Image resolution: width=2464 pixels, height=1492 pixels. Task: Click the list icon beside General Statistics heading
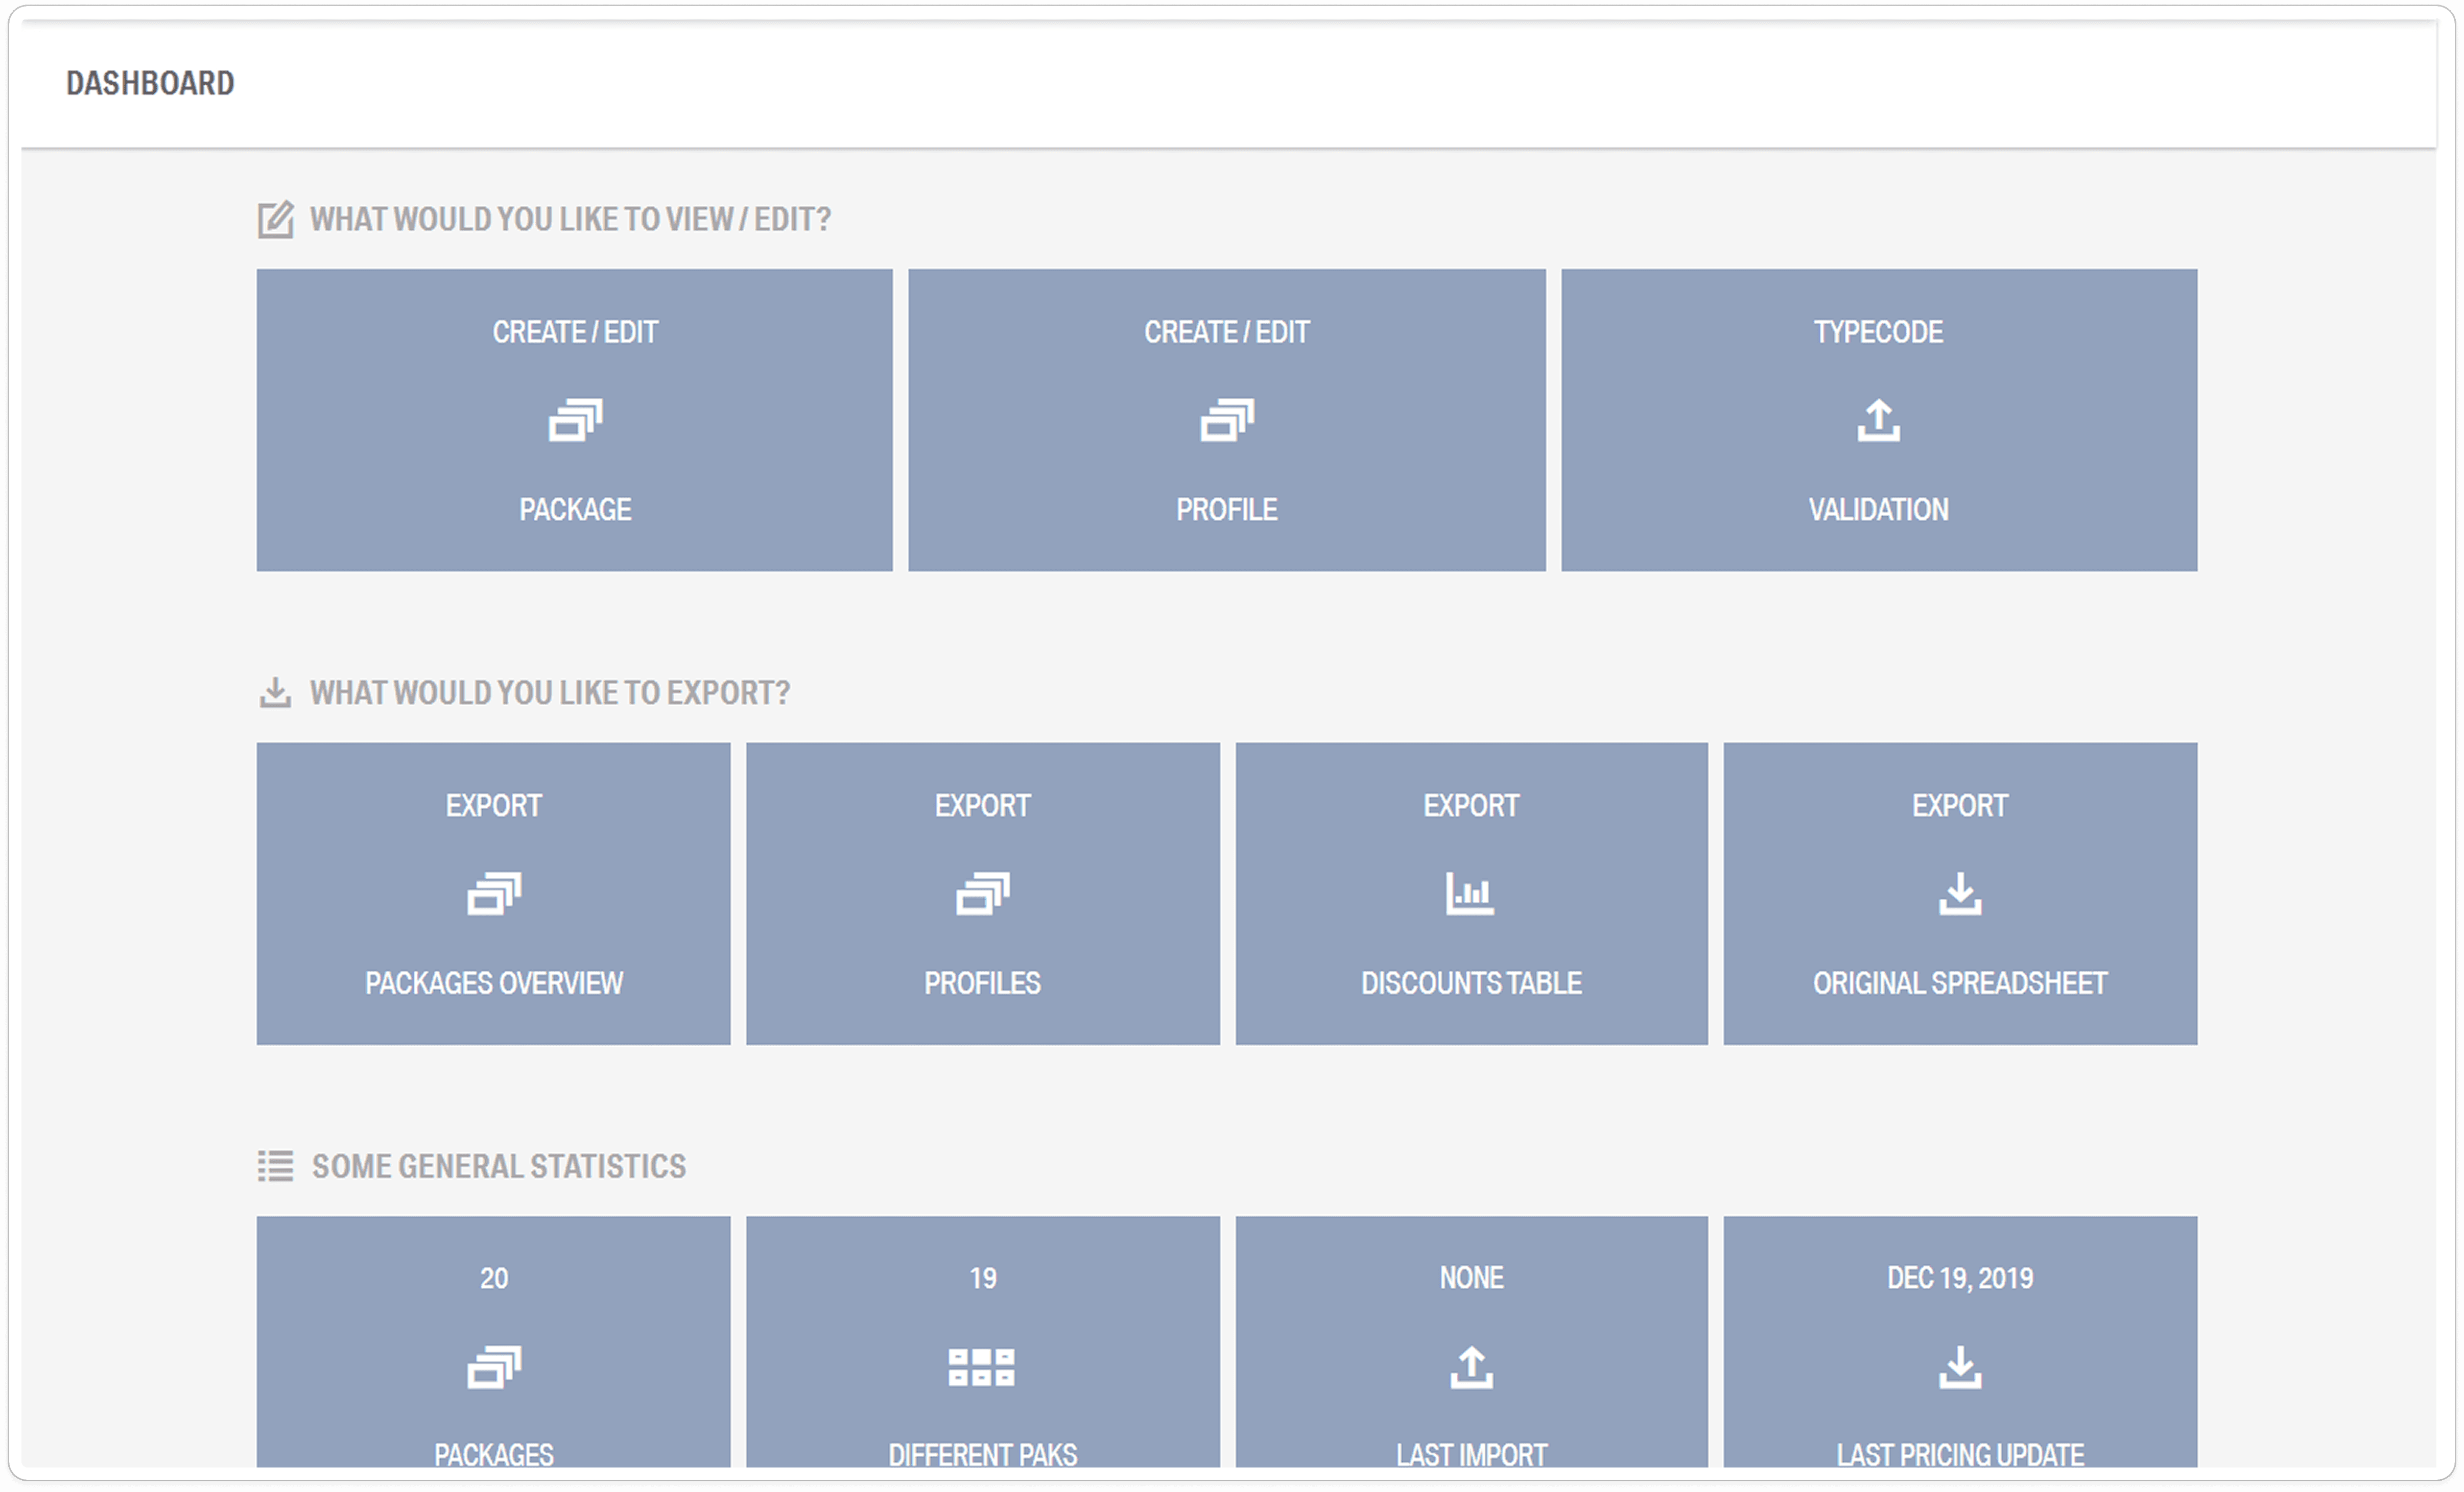275,1166
